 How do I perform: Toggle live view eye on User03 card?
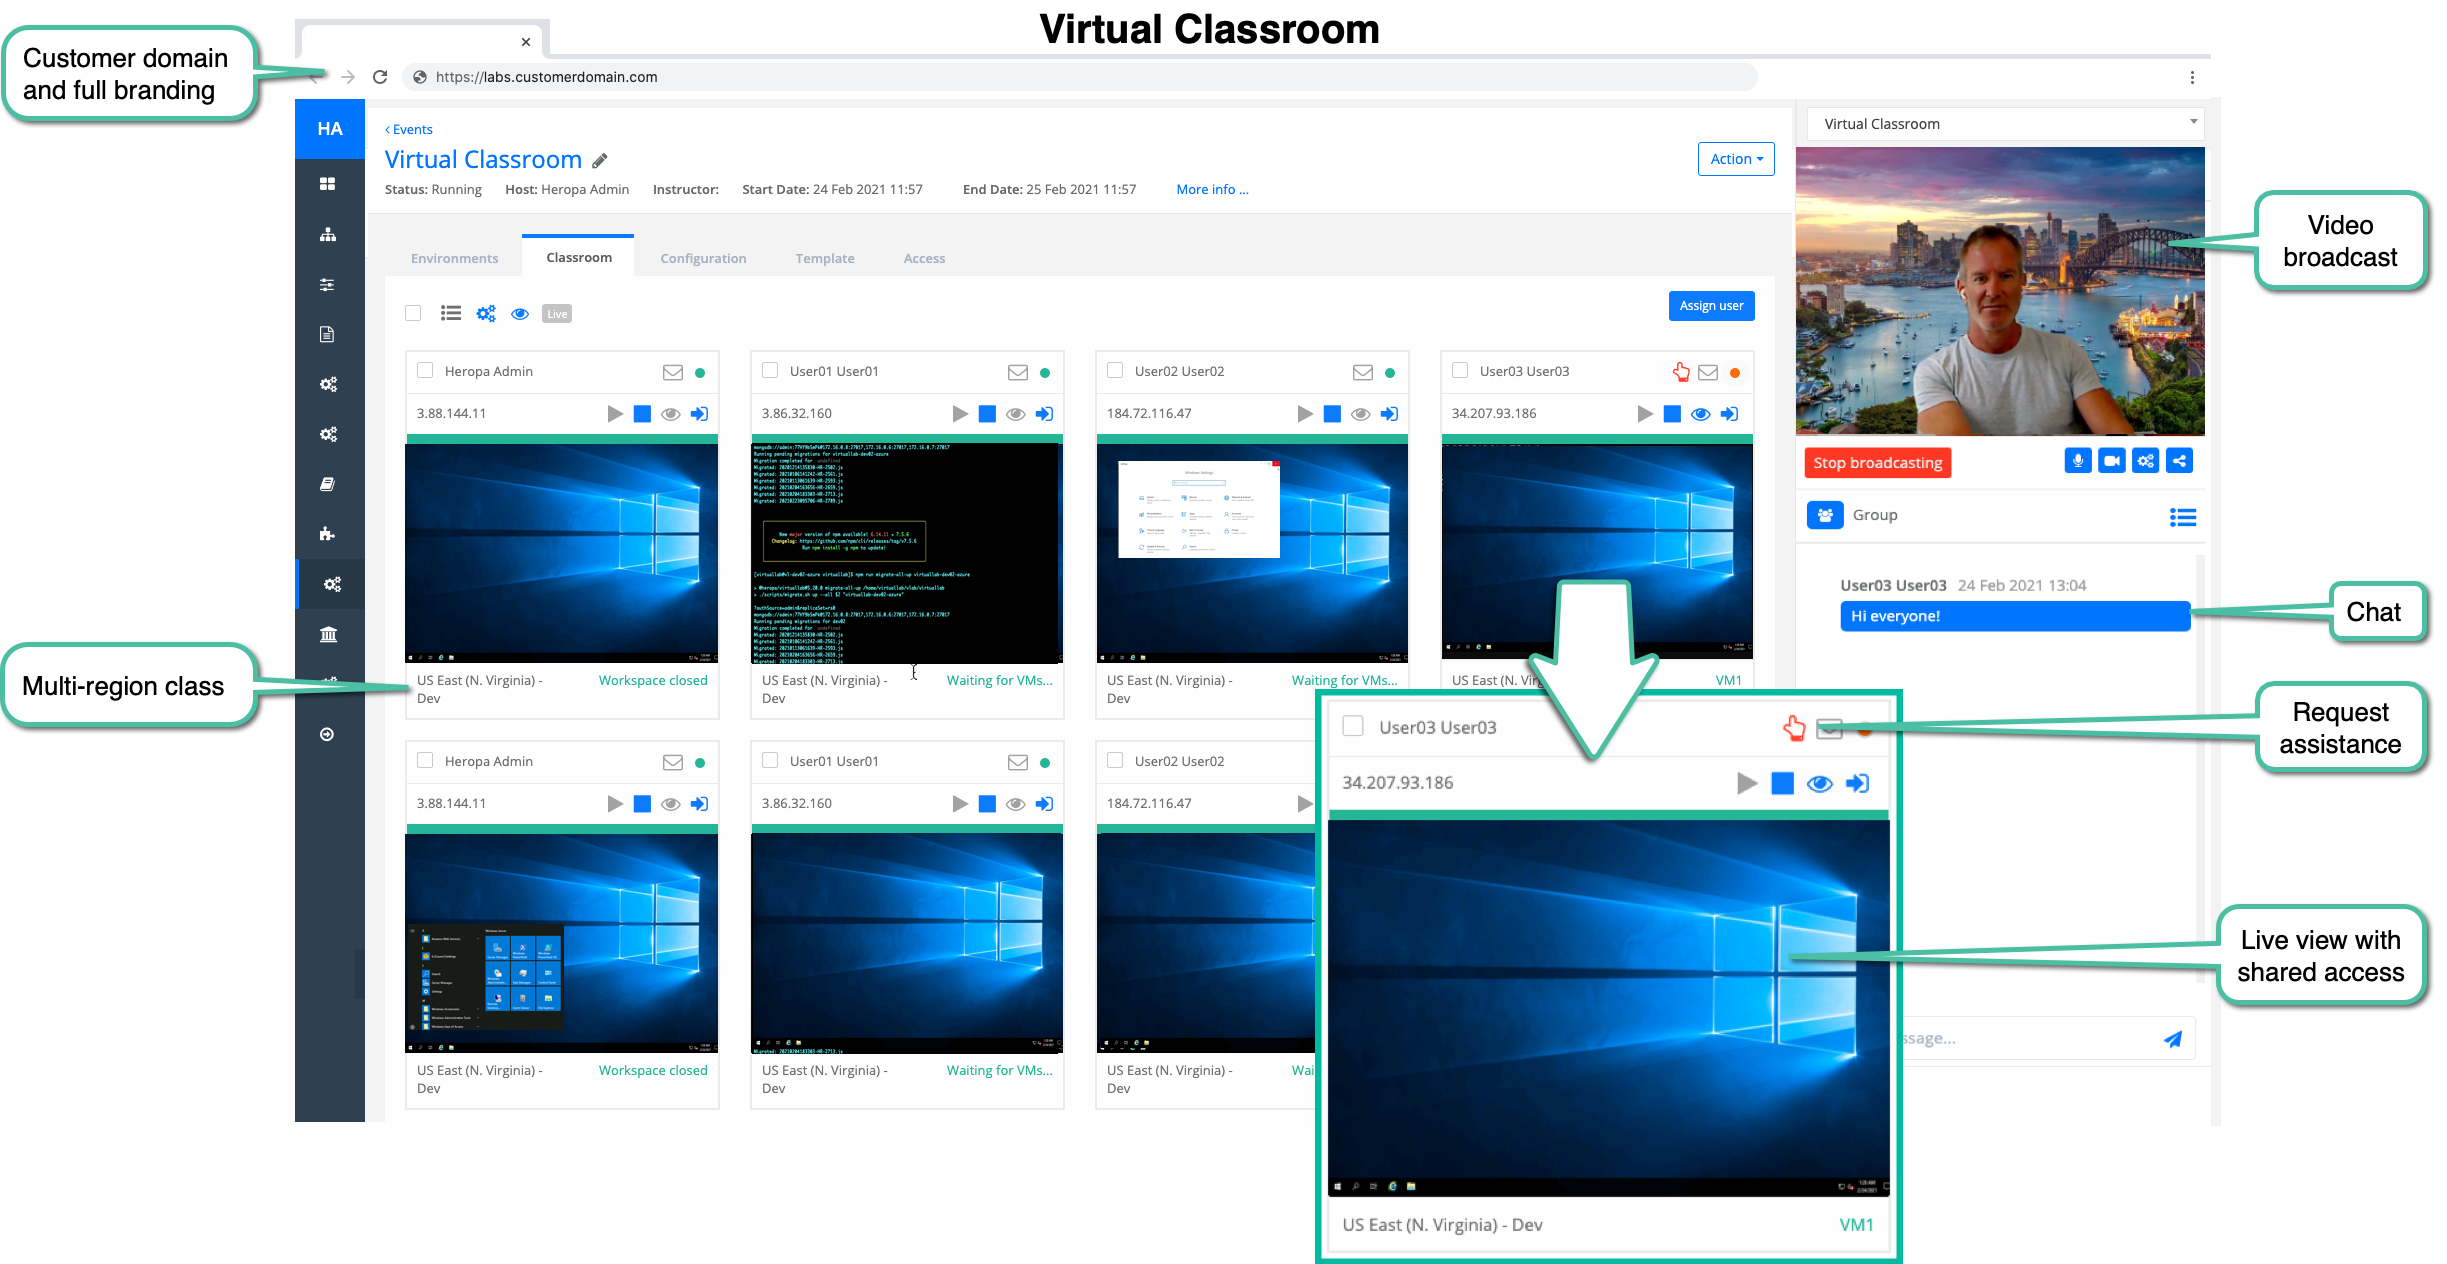1700,414
